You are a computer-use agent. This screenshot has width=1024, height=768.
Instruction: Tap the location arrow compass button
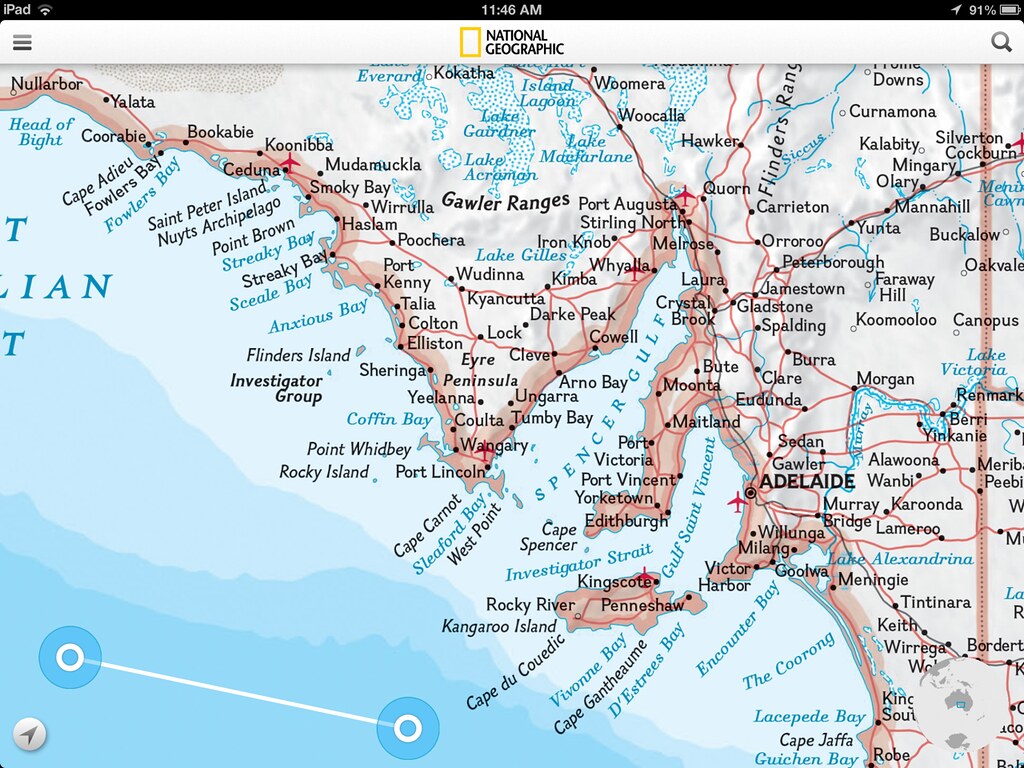click(29, 734)
